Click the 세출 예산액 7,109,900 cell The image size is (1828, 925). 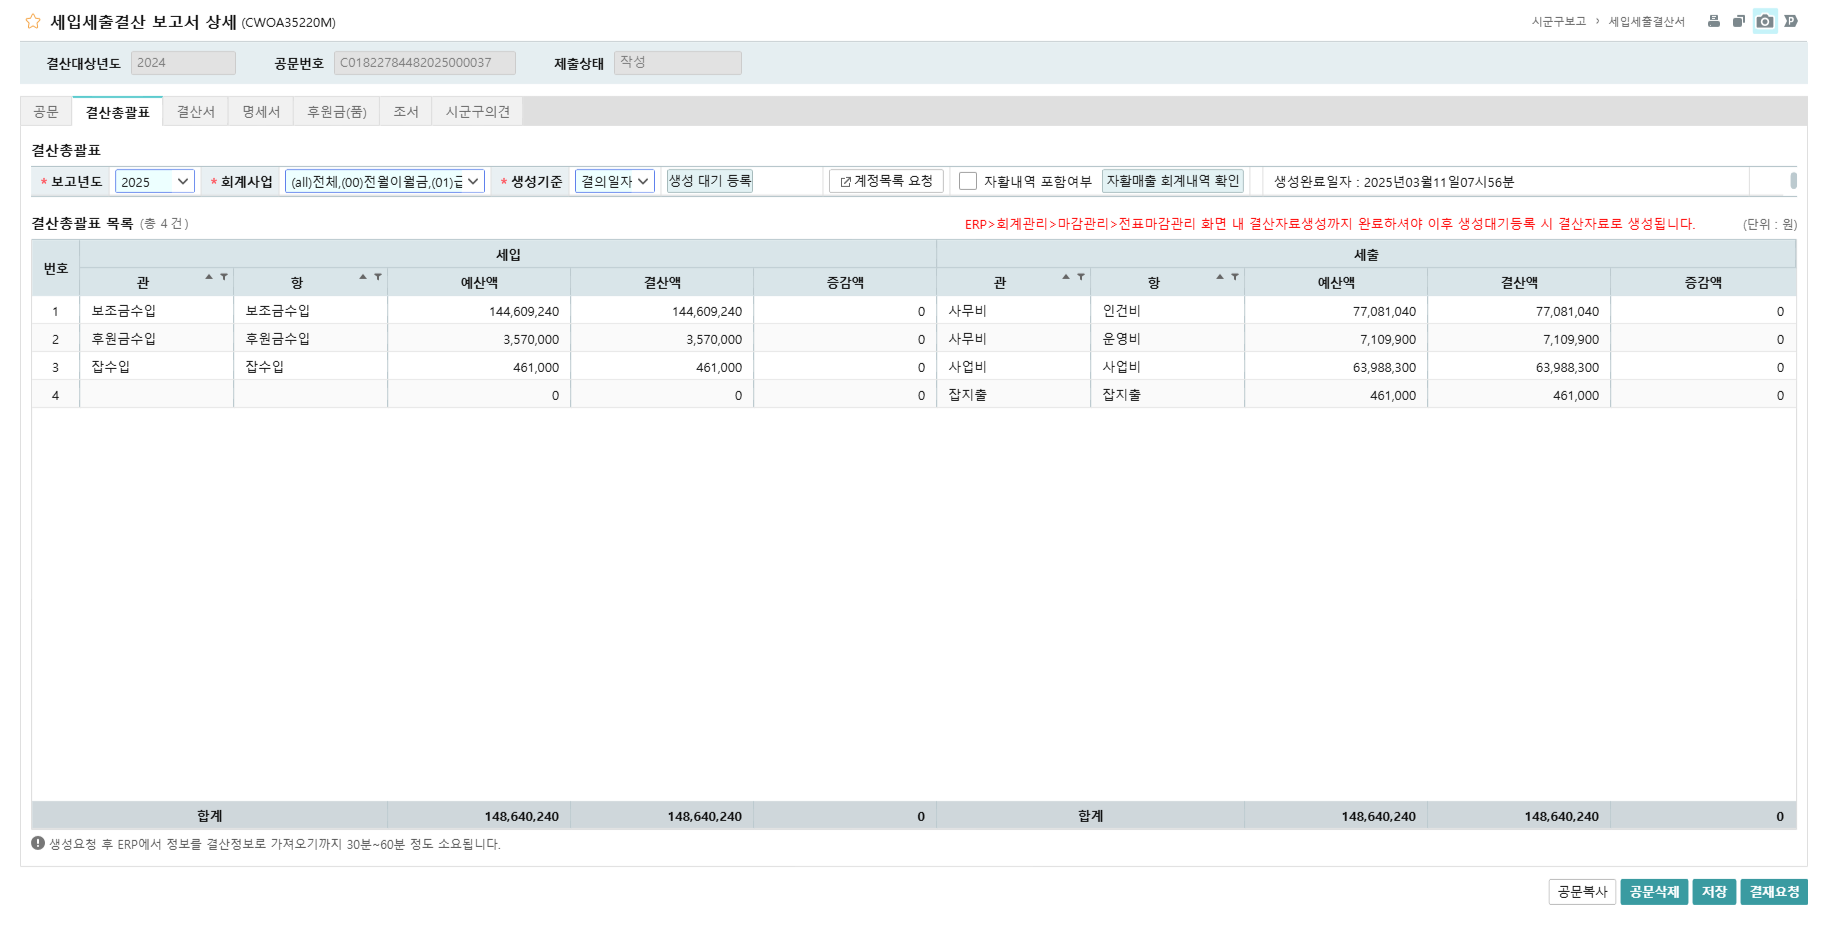(1336, 339)
